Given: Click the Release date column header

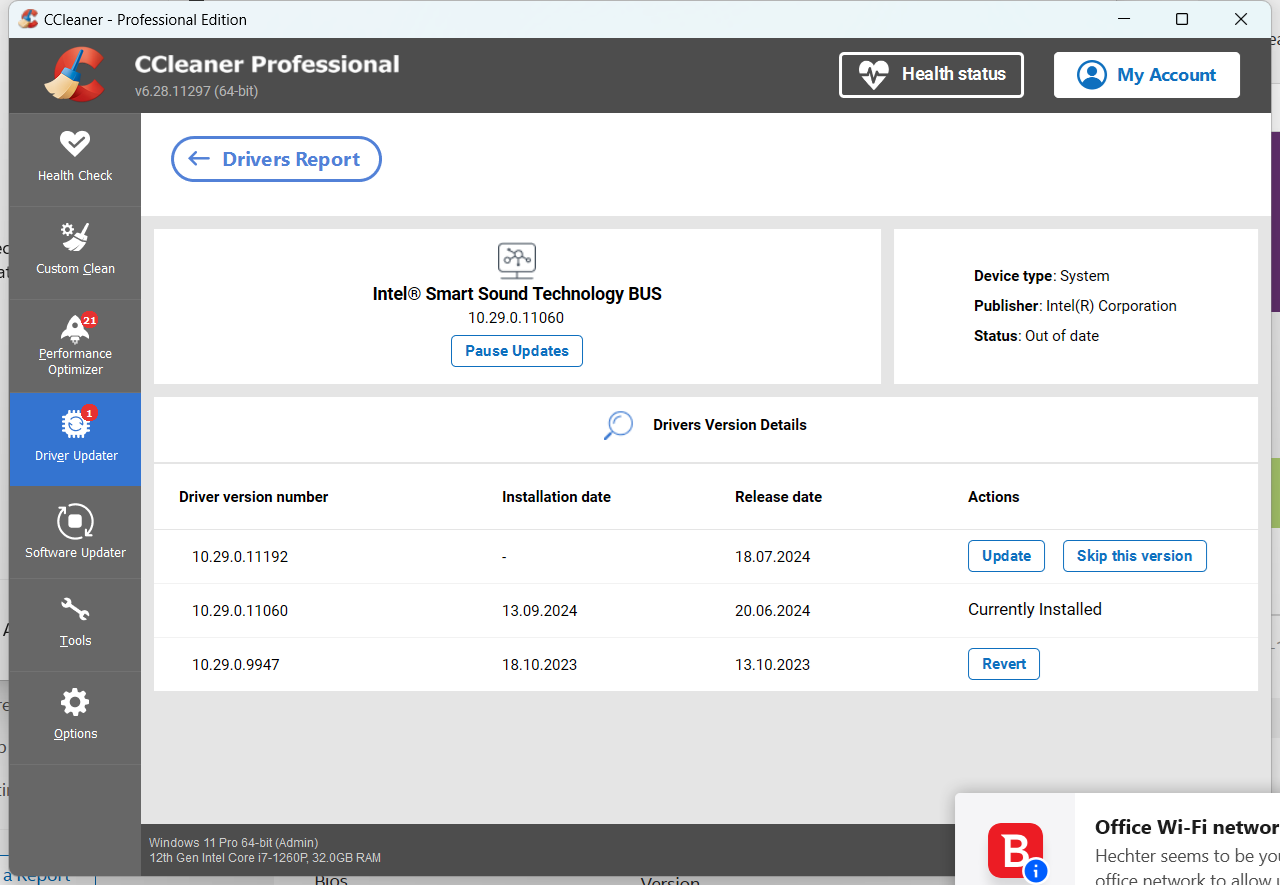Looking at the screenshot, I should [x=778, y=497].
